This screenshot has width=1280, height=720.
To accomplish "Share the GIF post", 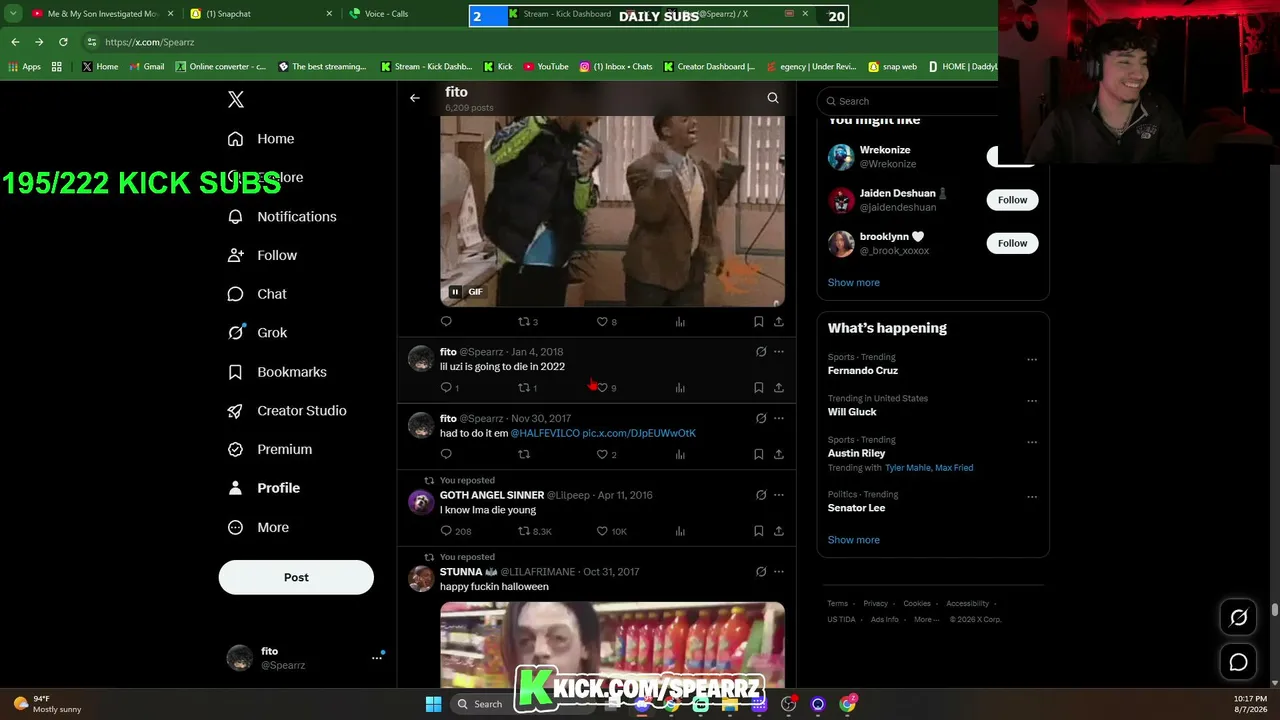I will [779, 322].
